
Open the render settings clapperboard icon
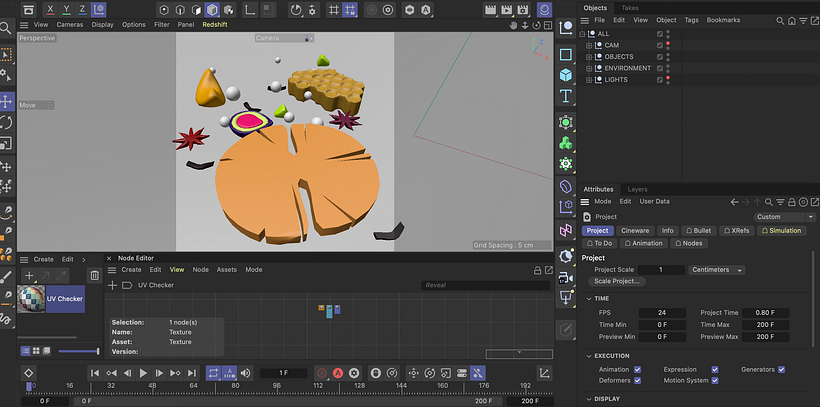[522, 9]
